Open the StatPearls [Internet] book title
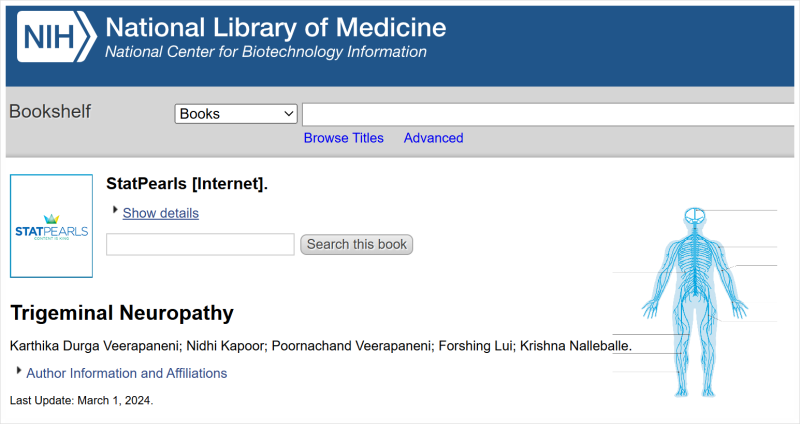The width and height of the screenshot is (800, 424). (x=187, y=183)
